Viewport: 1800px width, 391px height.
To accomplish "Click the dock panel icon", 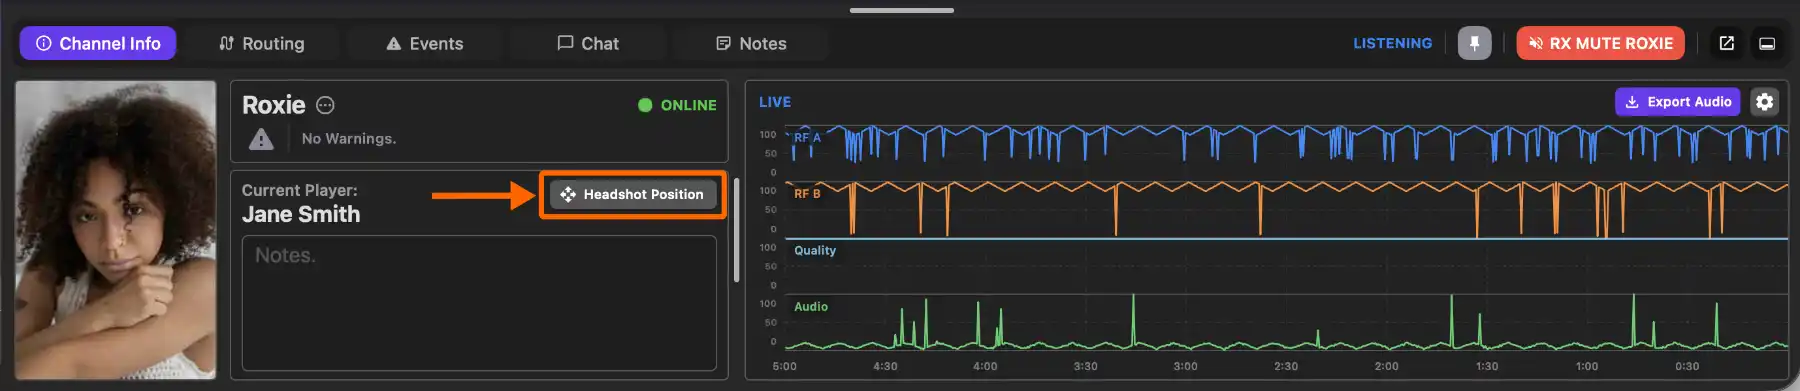I will pos(1767,43).
